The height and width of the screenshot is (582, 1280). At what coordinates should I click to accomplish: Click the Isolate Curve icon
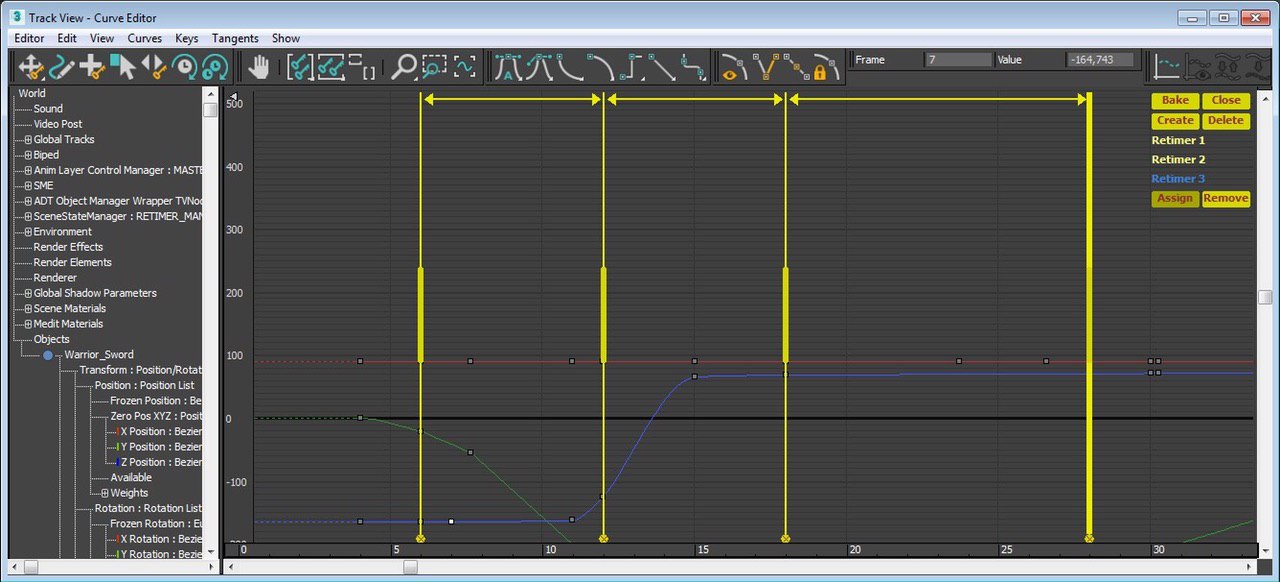(464, 67)
